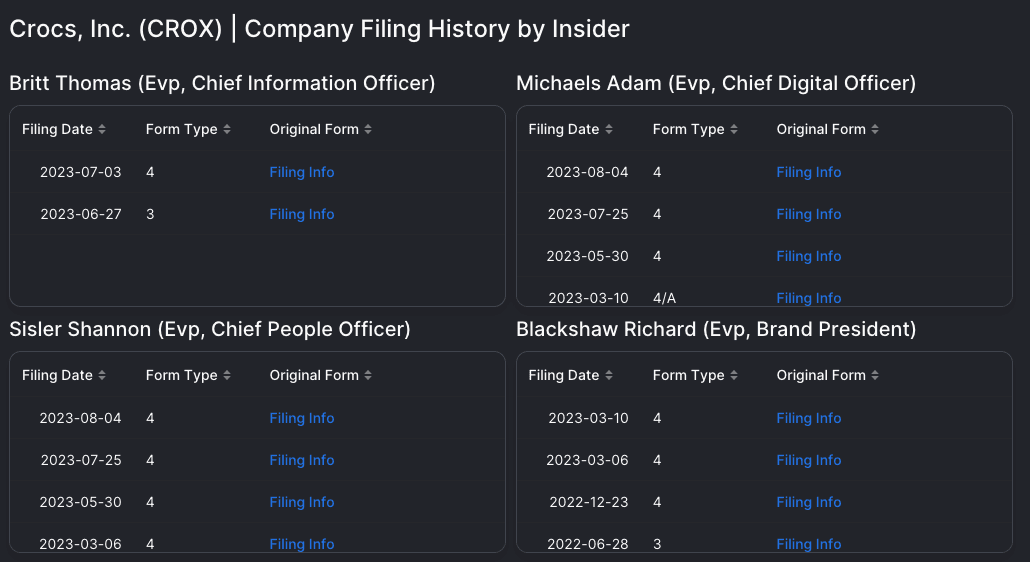
Task: Sort Sisler Shannon table by Filing Date icon
Action: pyautogui.click(x=102, y=376)
